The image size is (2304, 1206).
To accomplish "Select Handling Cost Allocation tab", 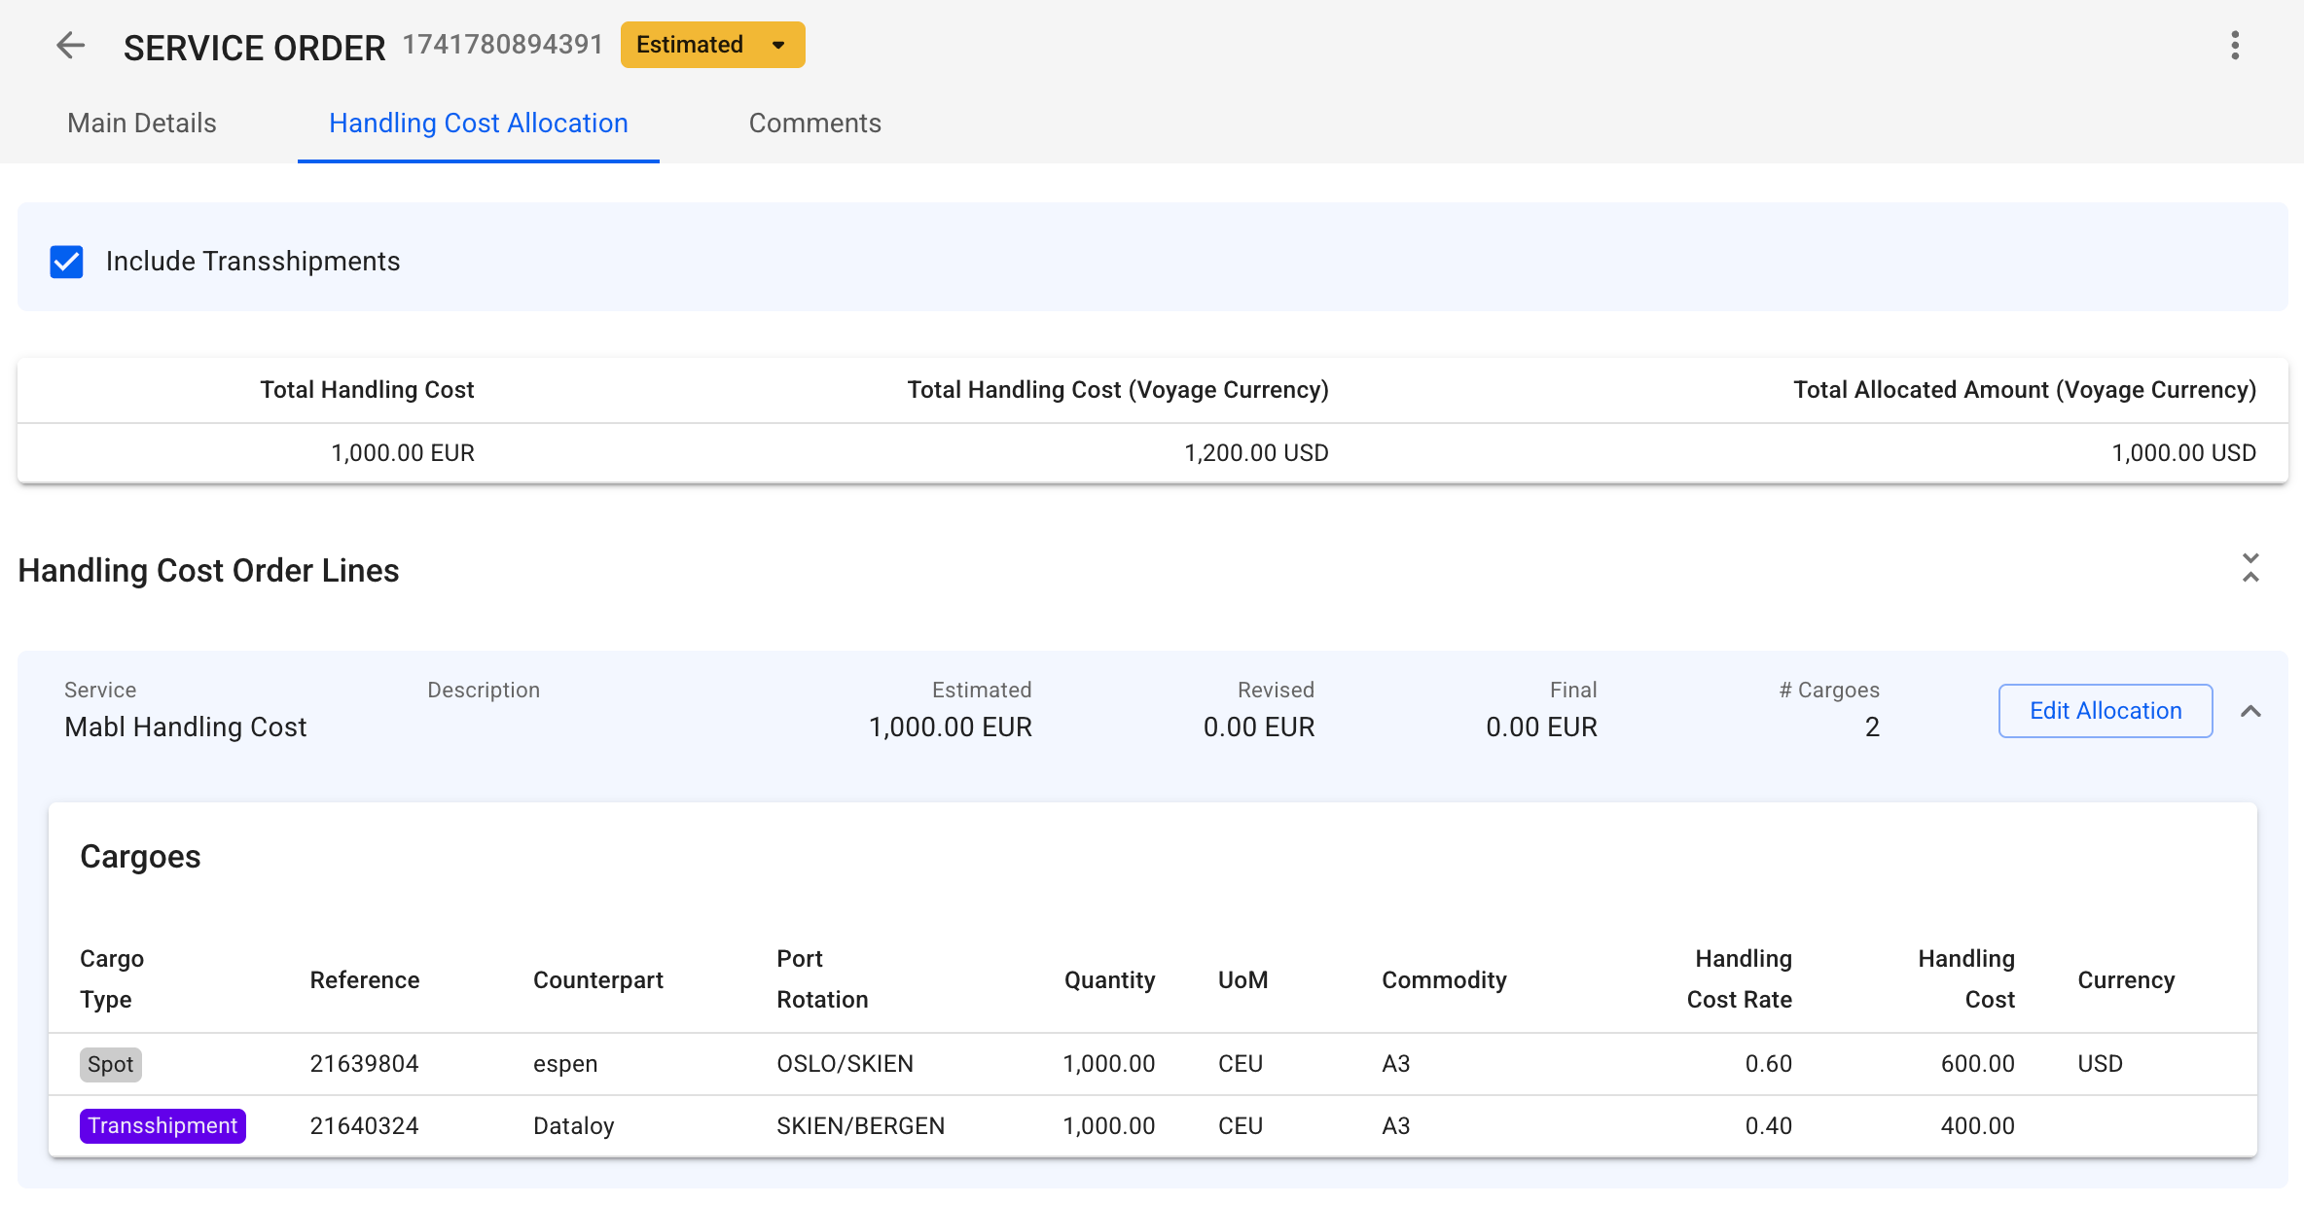I will tap(478, 123).
